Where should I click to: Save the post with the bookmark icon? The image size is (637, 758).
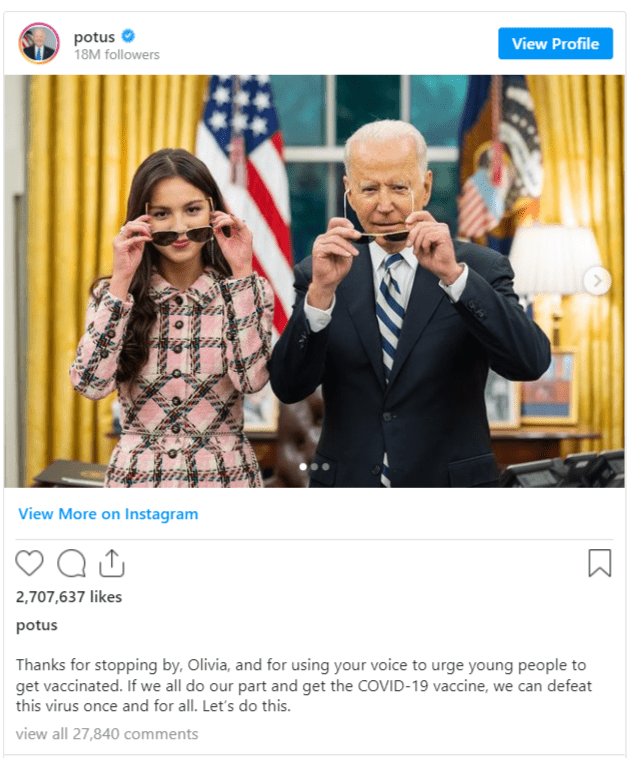(600, 563)
